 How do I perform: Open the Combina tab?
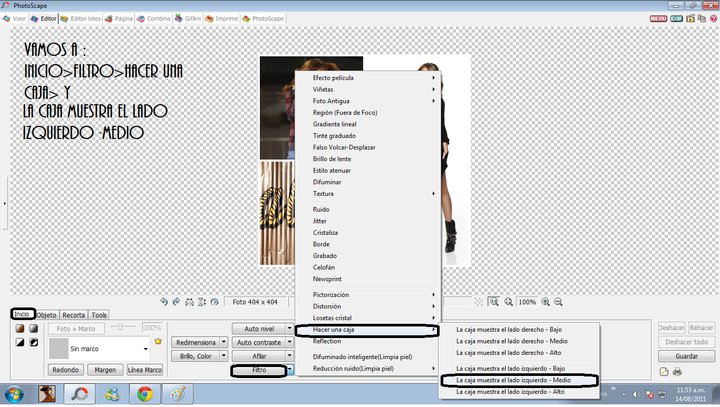[154, 18]
